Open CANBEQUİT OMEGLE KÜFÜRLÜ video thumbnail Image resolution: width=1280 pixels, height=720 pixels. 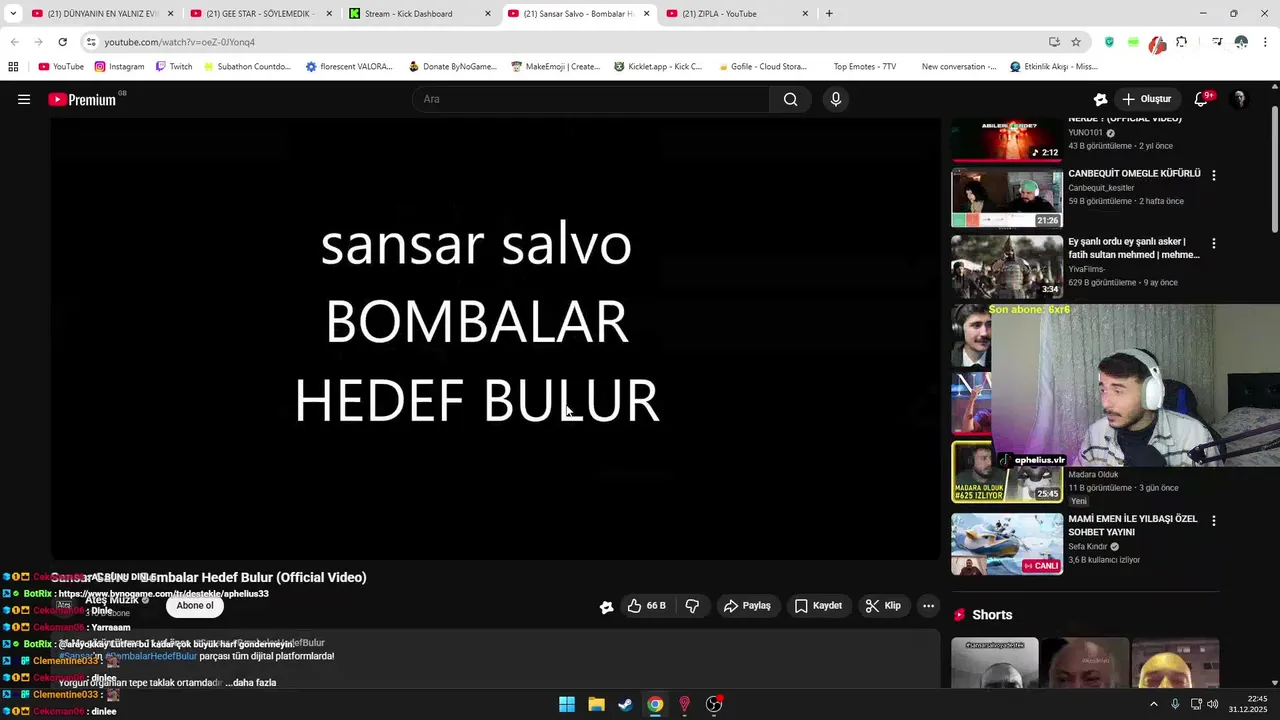[x=1007, y=197]
